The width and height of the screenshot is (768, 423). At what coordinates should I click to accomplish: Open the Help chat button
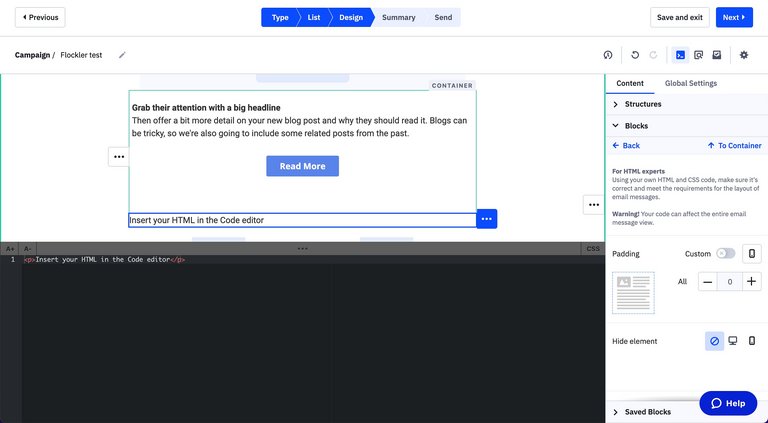tap(728, 403)
